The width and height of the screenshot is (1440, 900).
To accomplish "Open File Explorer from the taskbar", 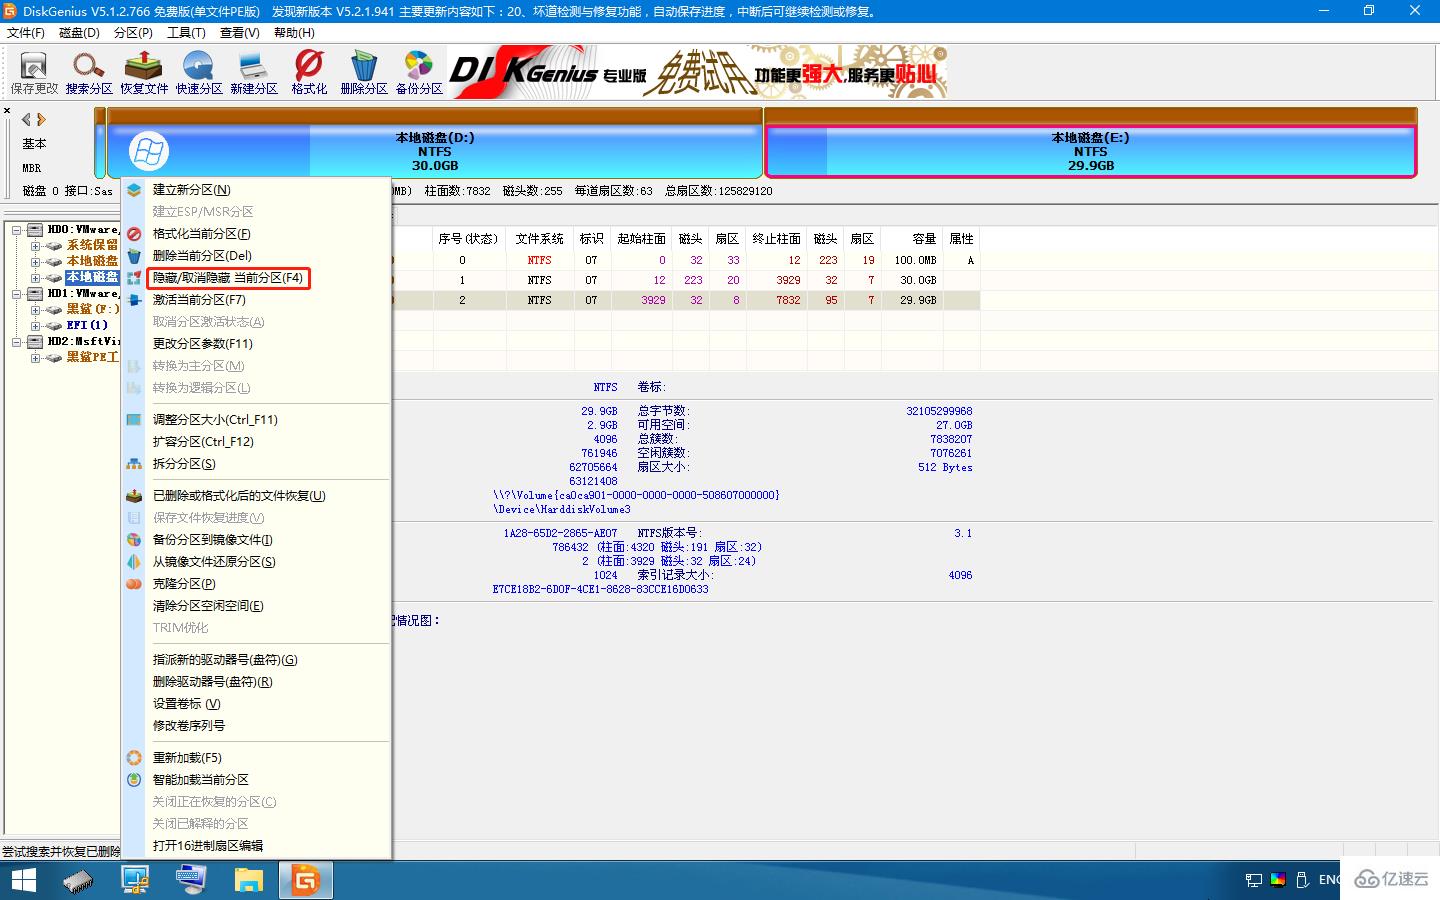I will point(248,880).
